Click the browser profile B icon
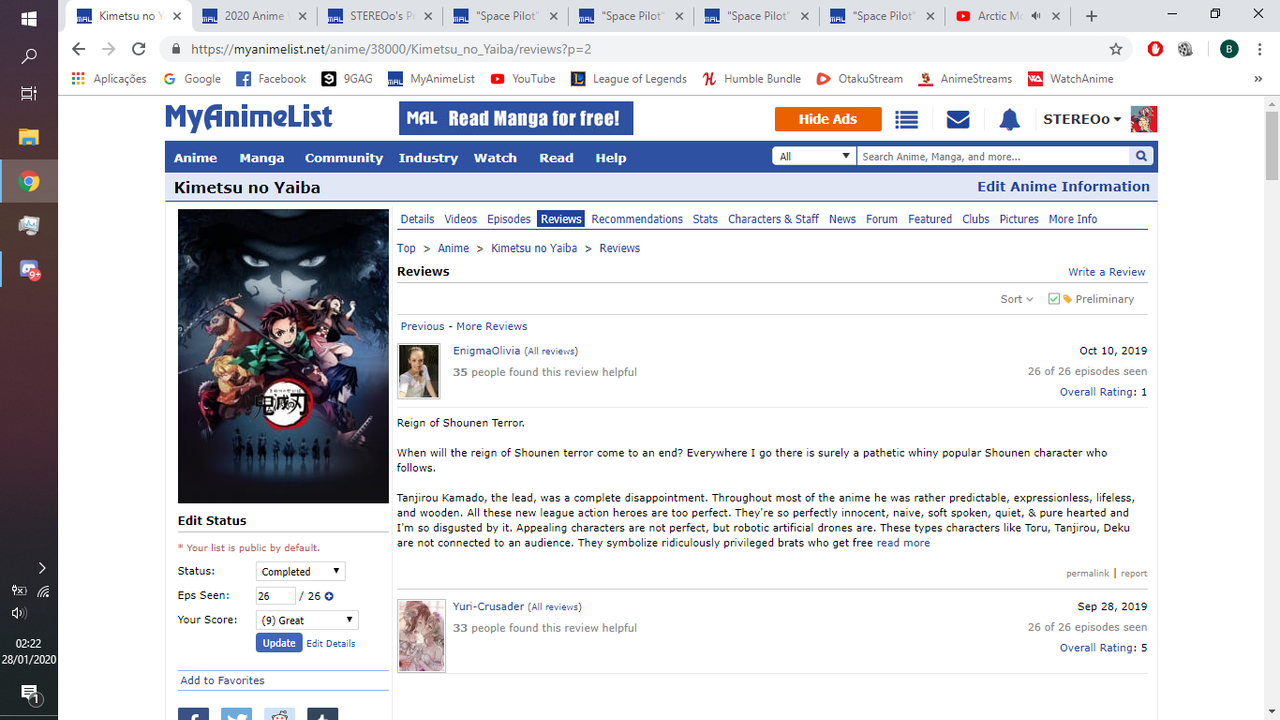 pos(1229,49)
